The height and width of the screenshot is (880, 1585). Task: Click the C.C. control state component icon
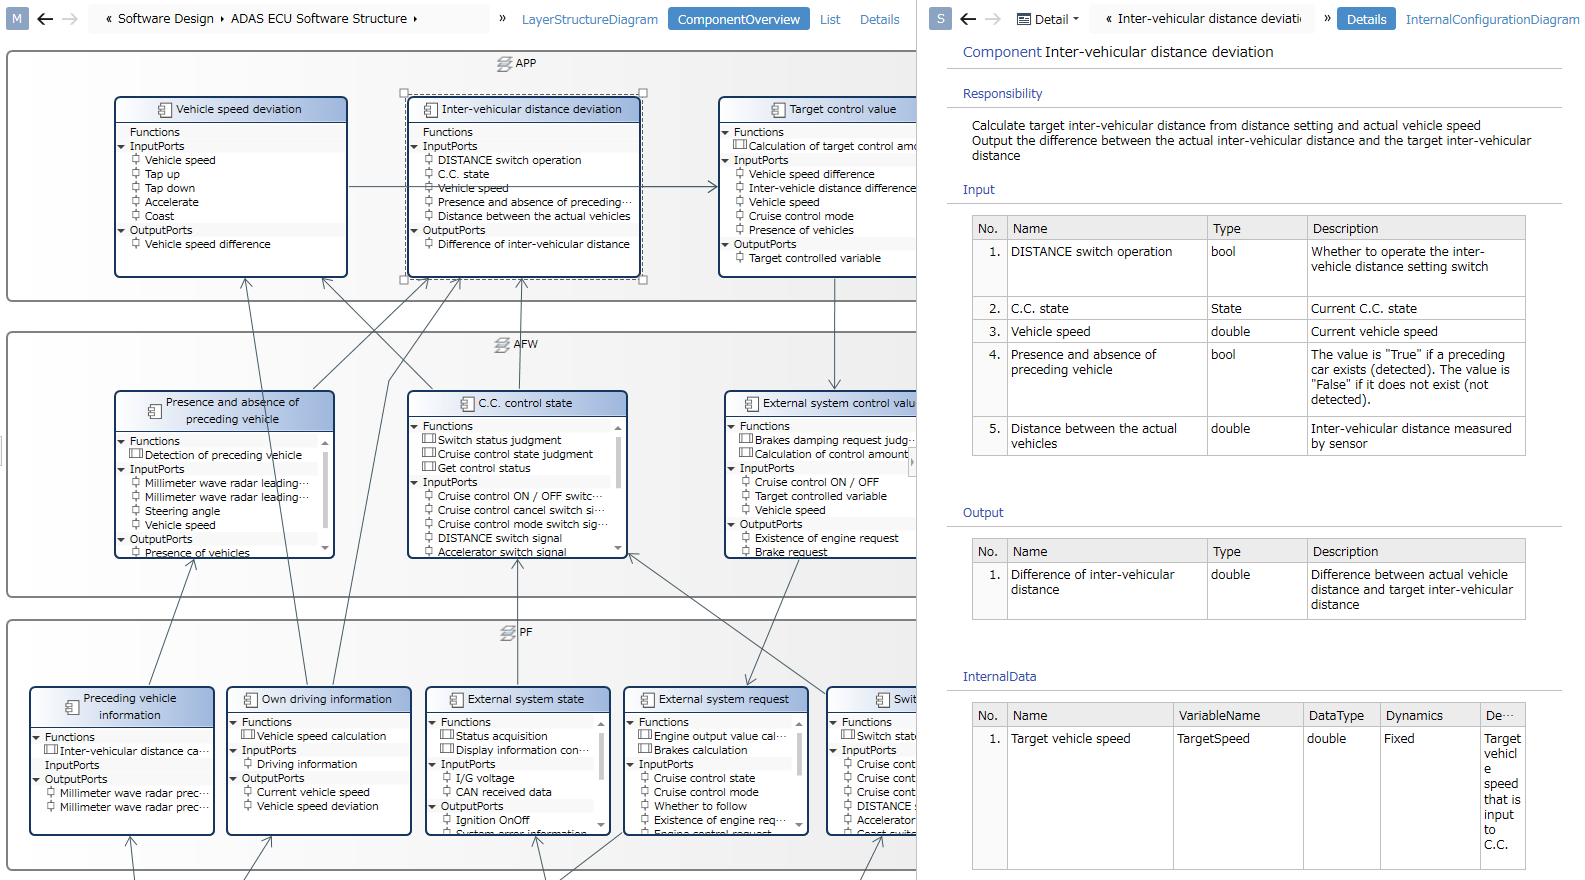[x=467, y=404]
